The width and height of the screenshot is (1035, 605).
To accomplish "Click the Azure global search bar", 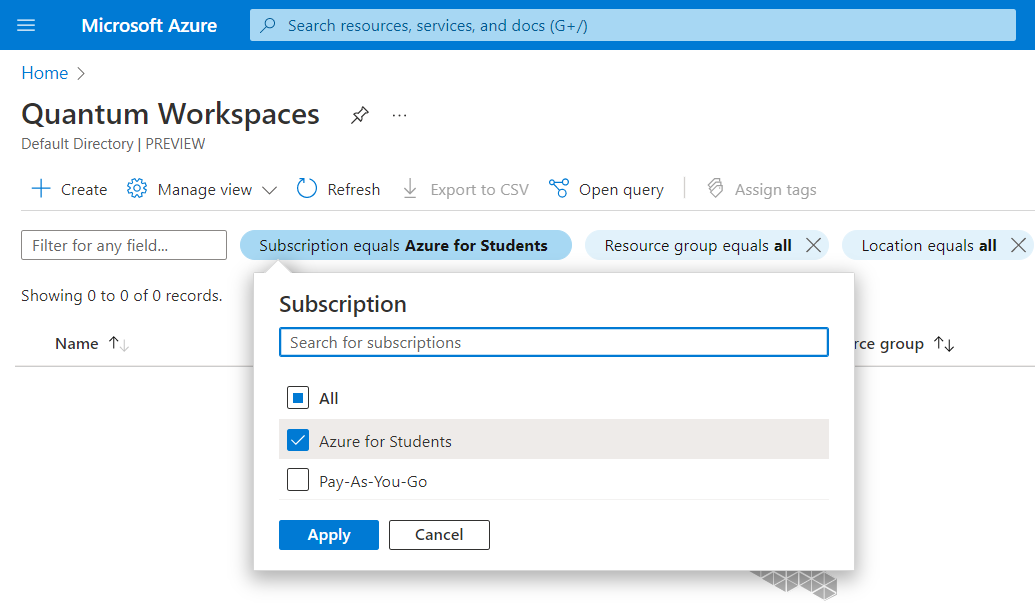I will (632, 26).
